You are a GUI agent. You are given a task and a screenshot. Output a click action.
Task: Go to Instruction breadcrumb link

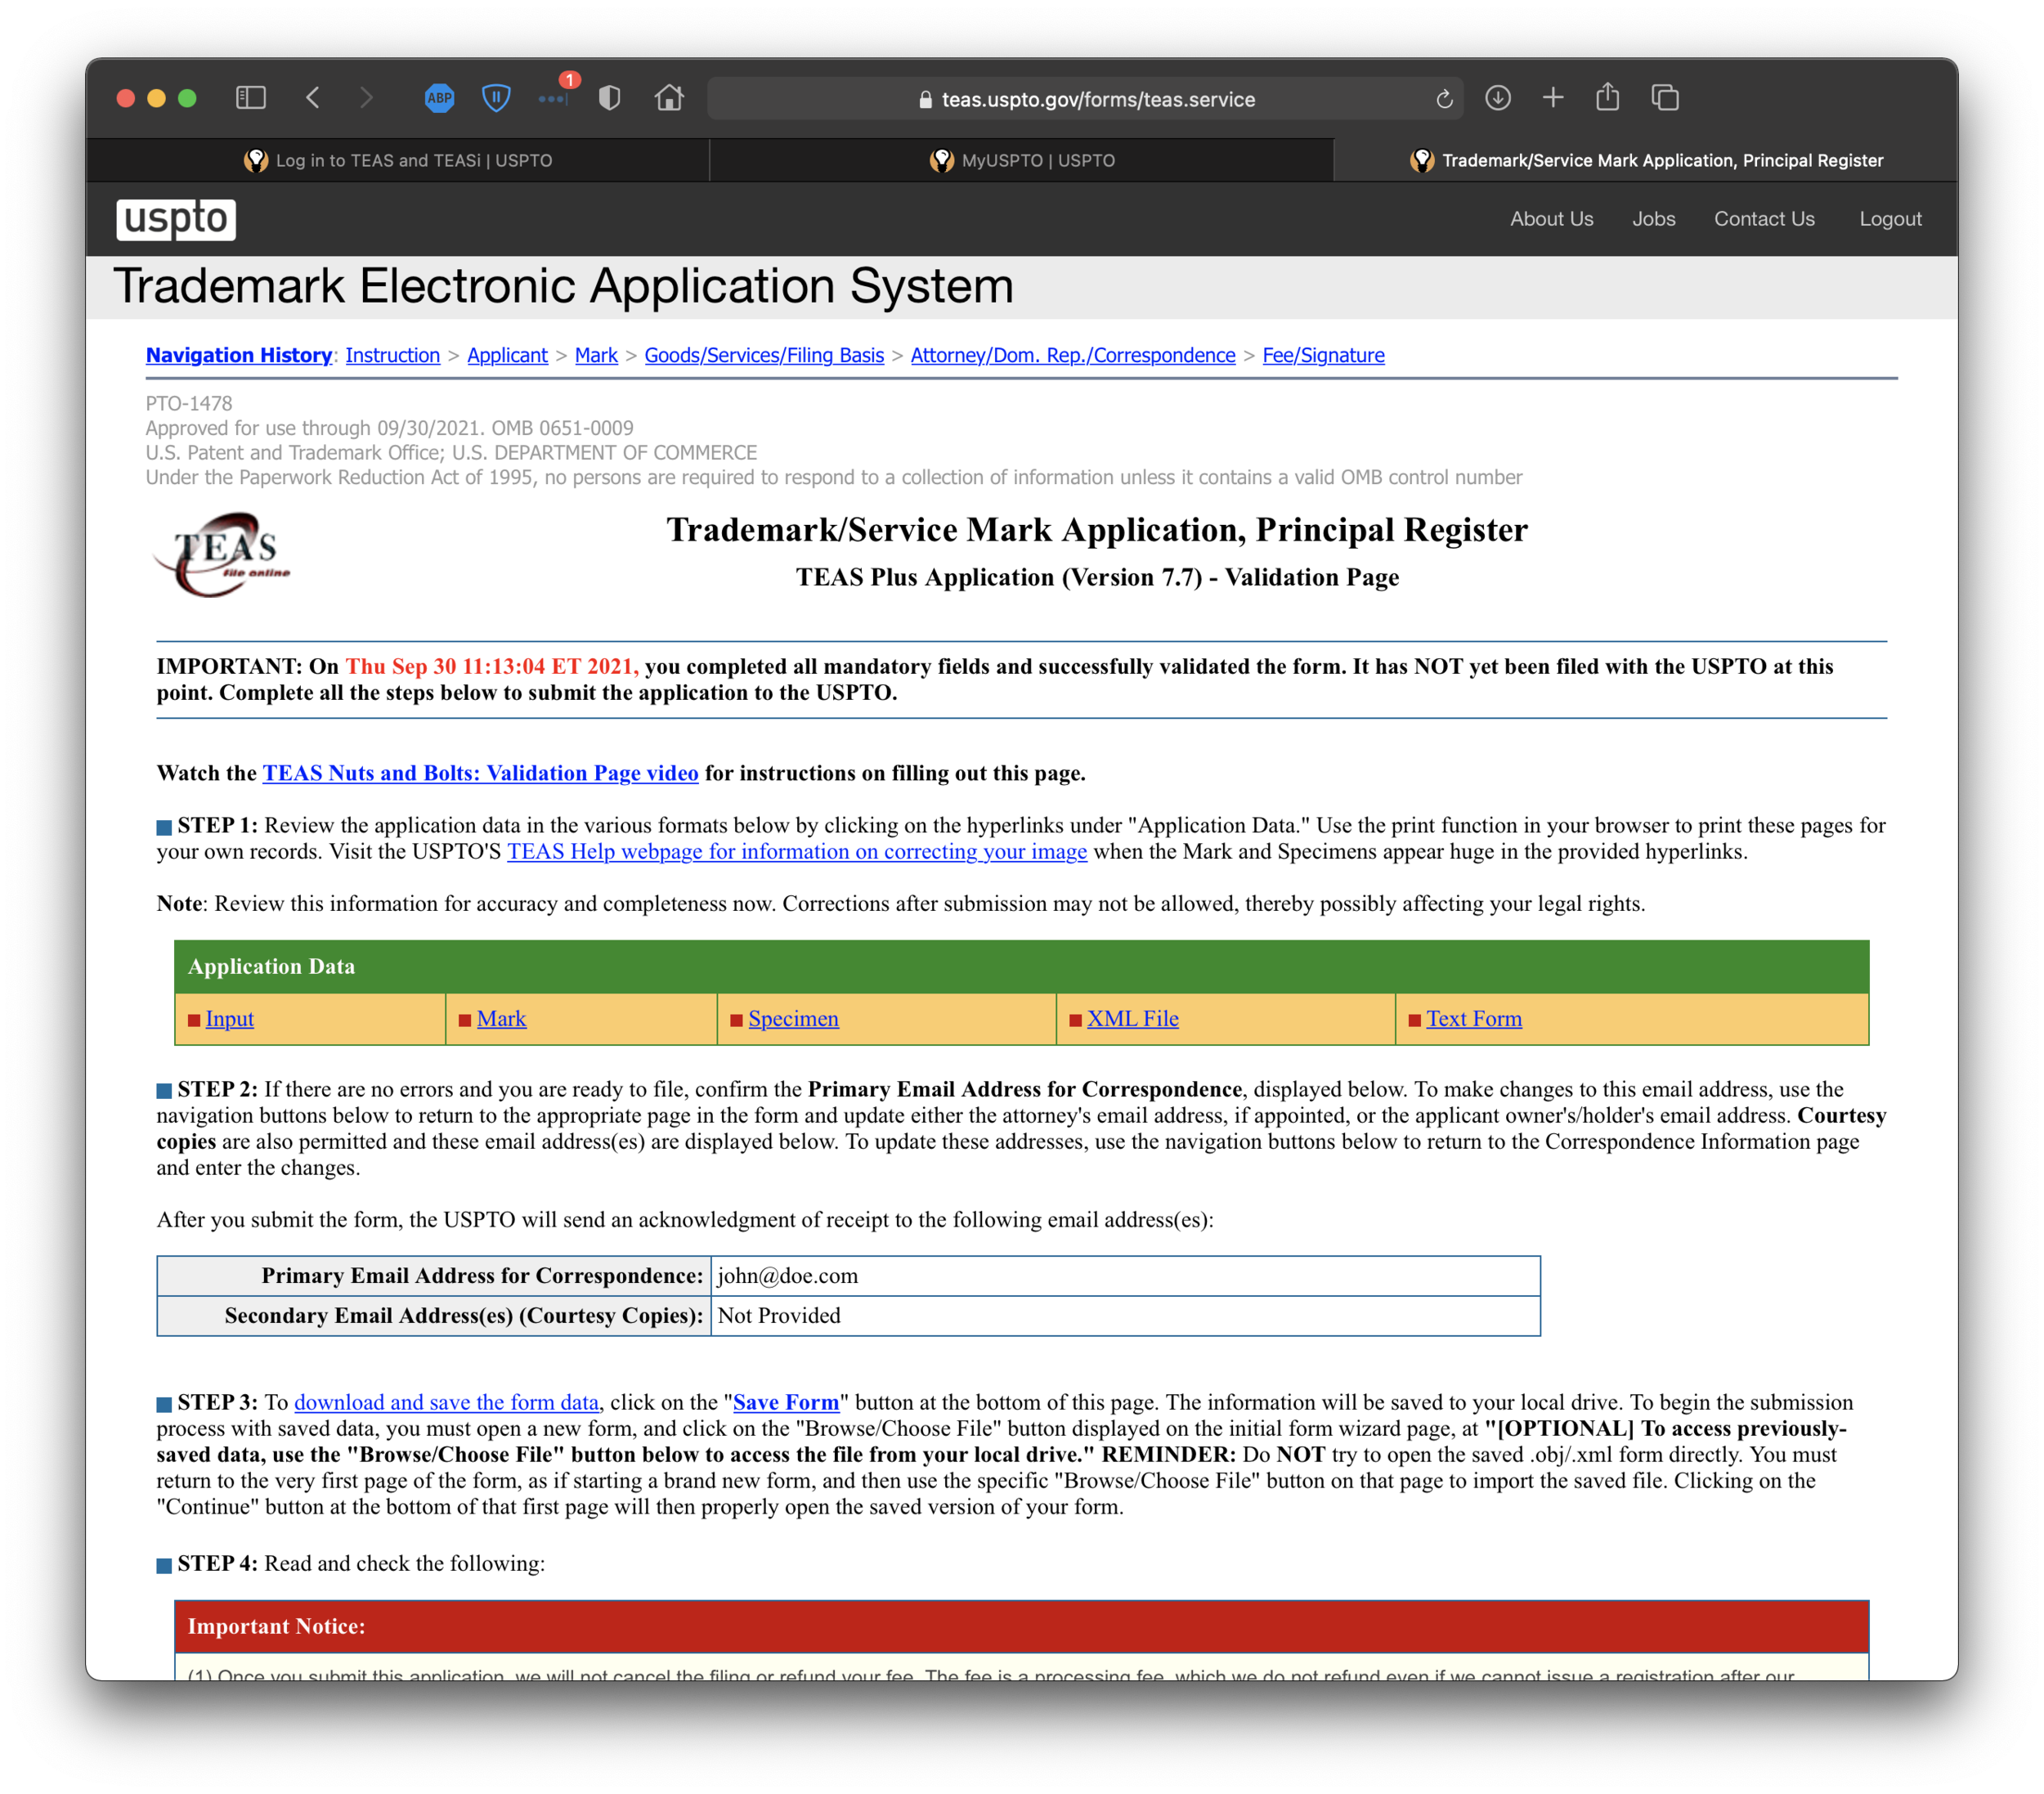(393, 355)
